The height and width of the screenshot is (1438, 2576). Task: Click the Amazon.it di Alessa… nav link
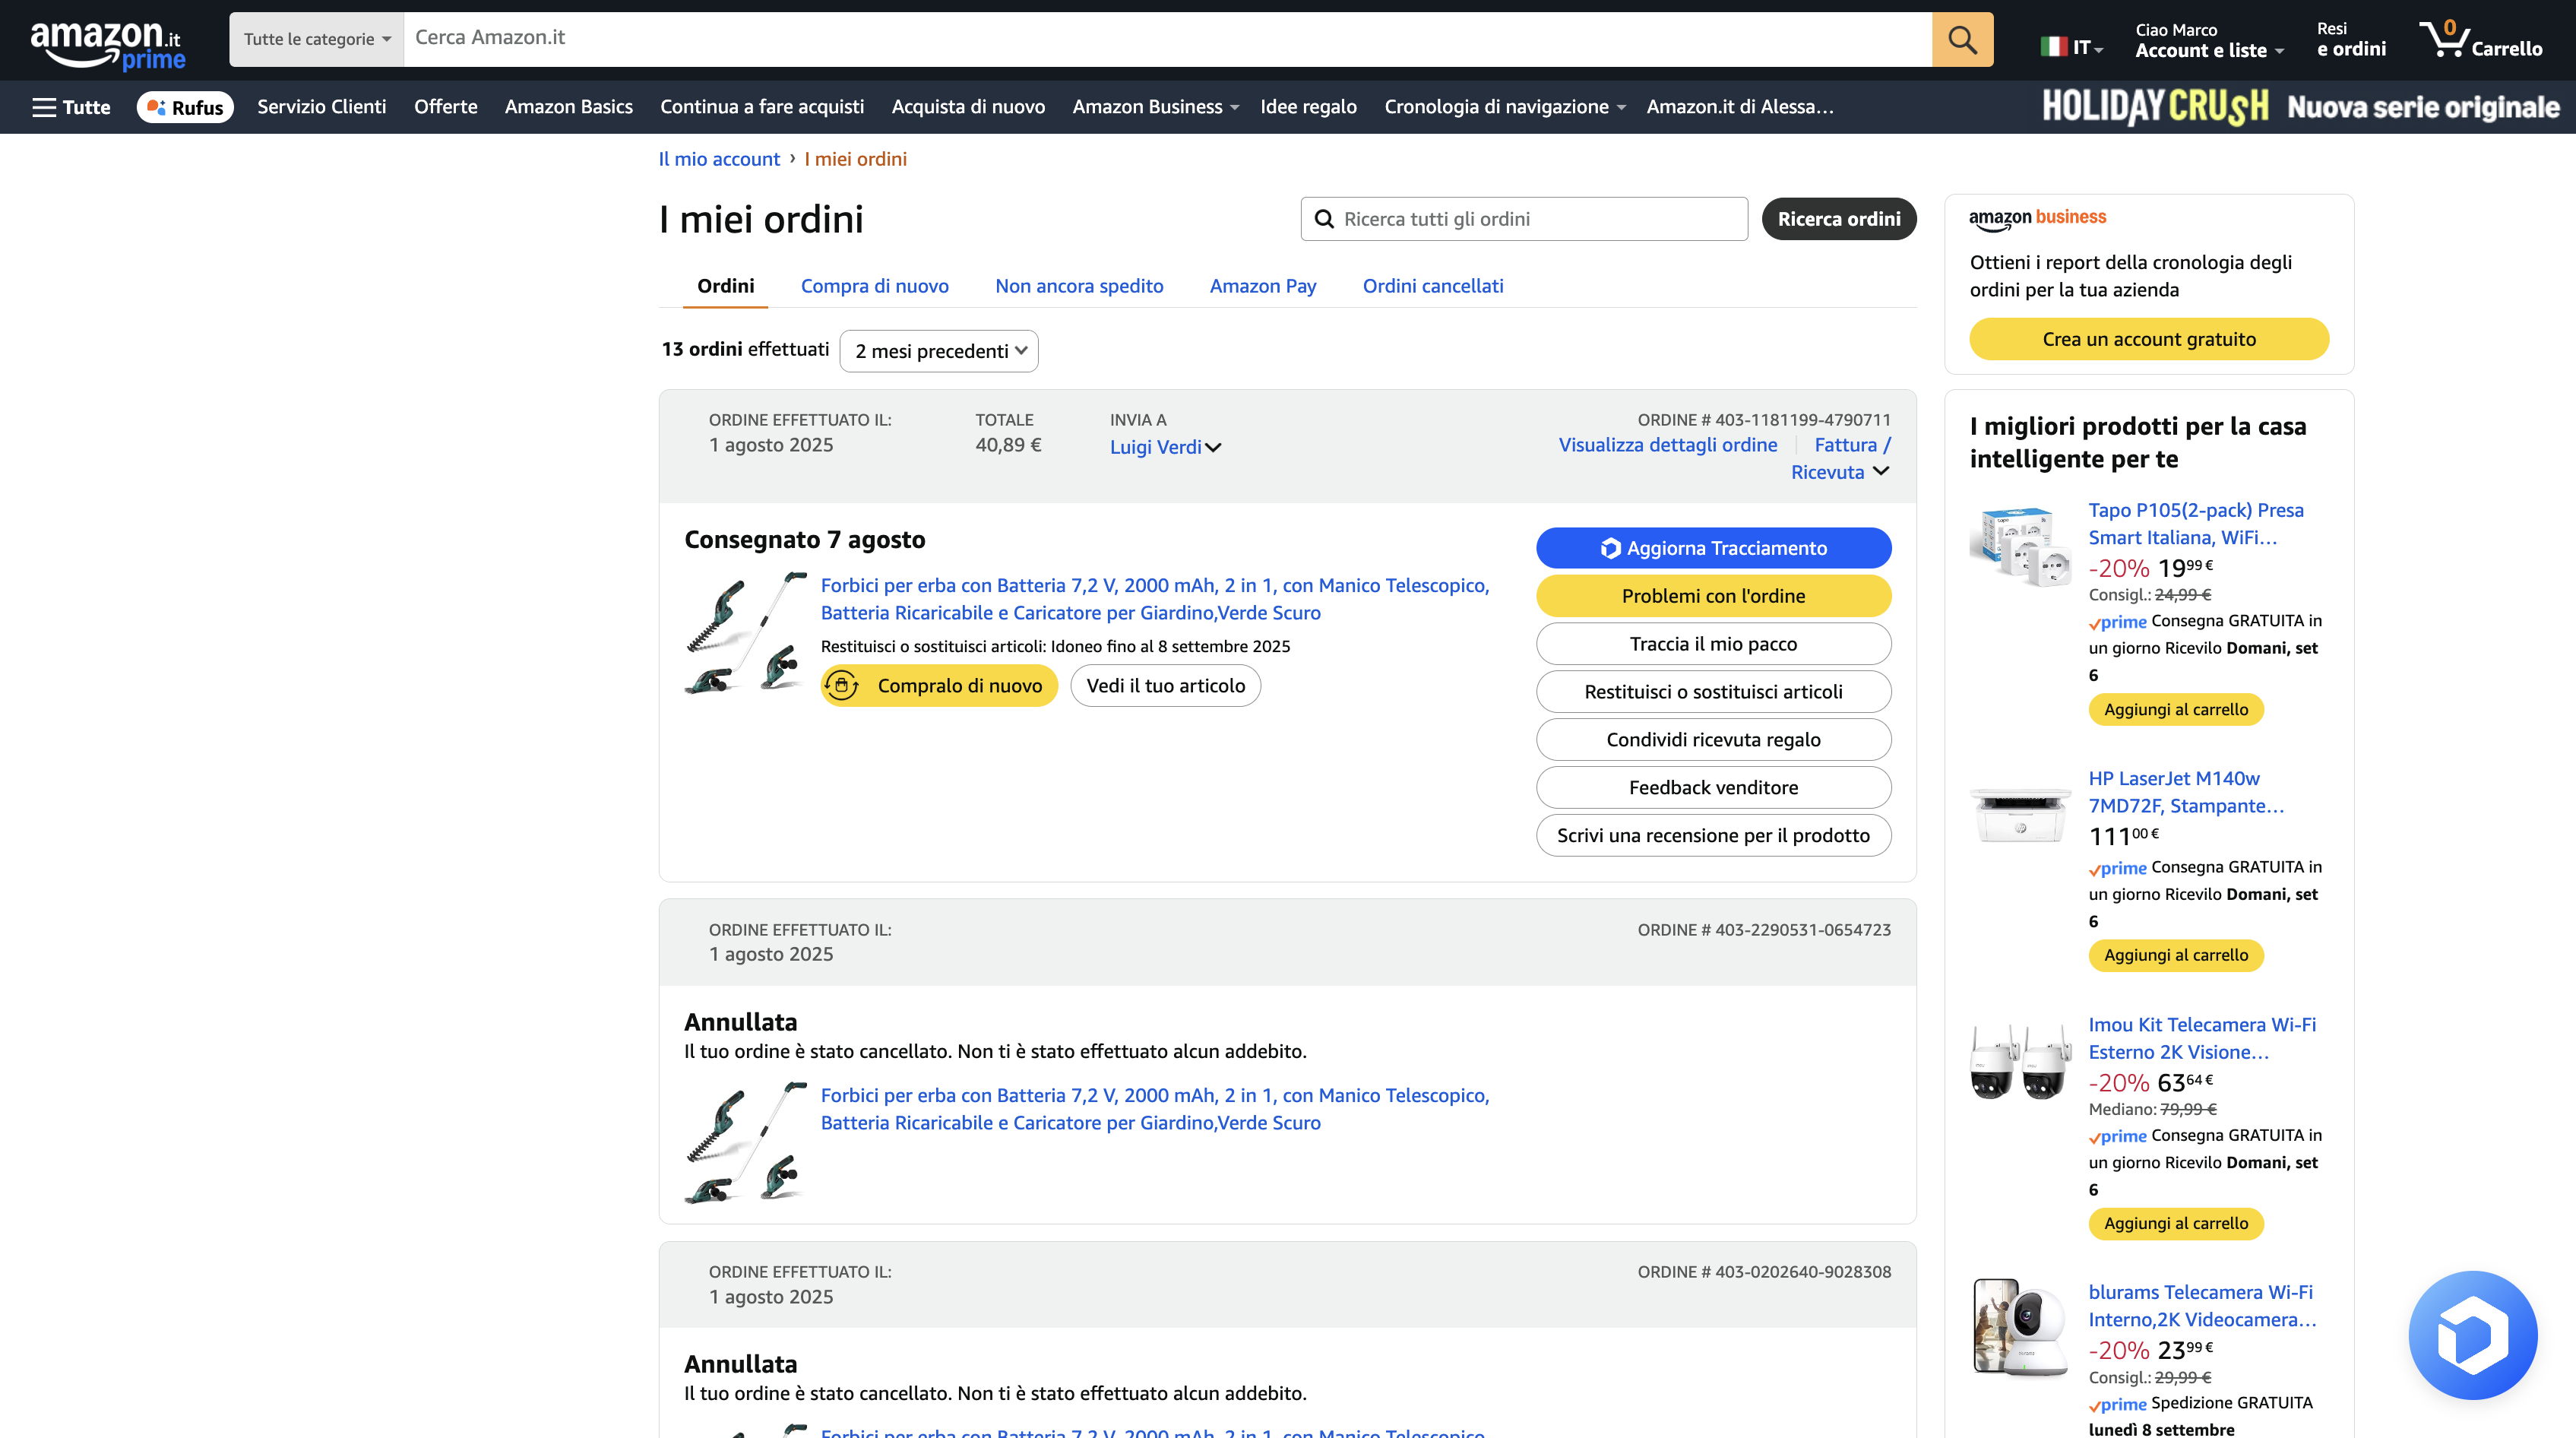[1740, 107]
